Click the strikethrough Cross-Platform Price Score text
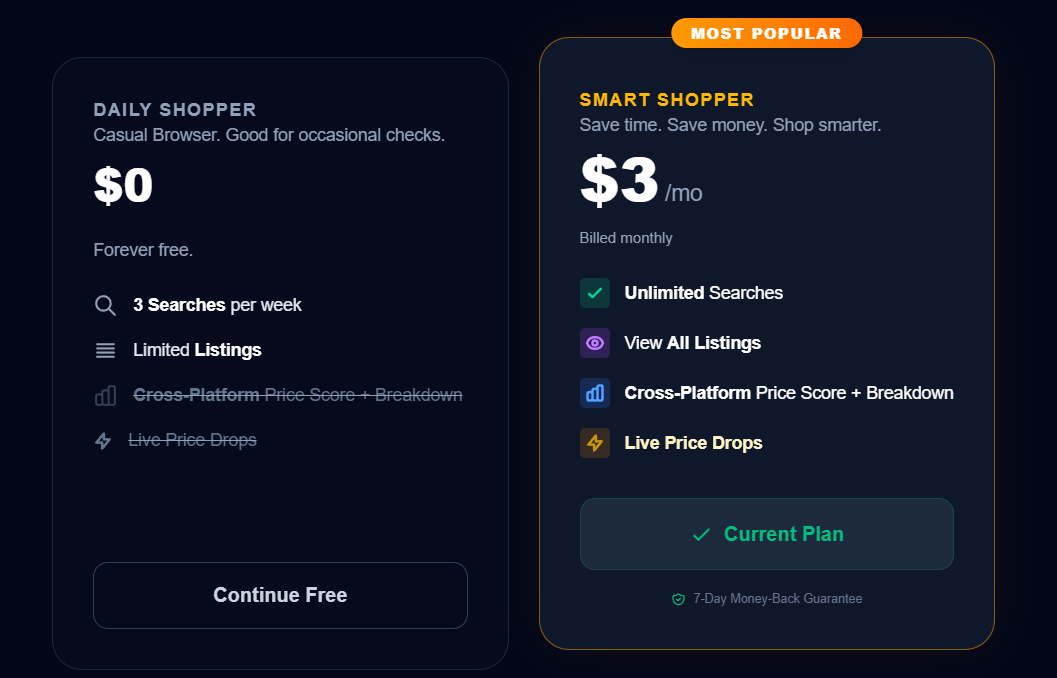Screen dimensions: 1057x678 click(298, 395)
